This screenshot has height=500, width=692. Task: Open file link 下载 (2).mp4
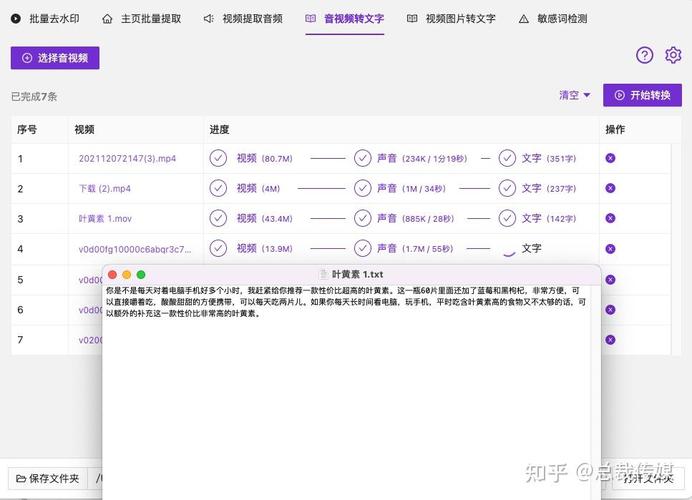pos(105,188)
